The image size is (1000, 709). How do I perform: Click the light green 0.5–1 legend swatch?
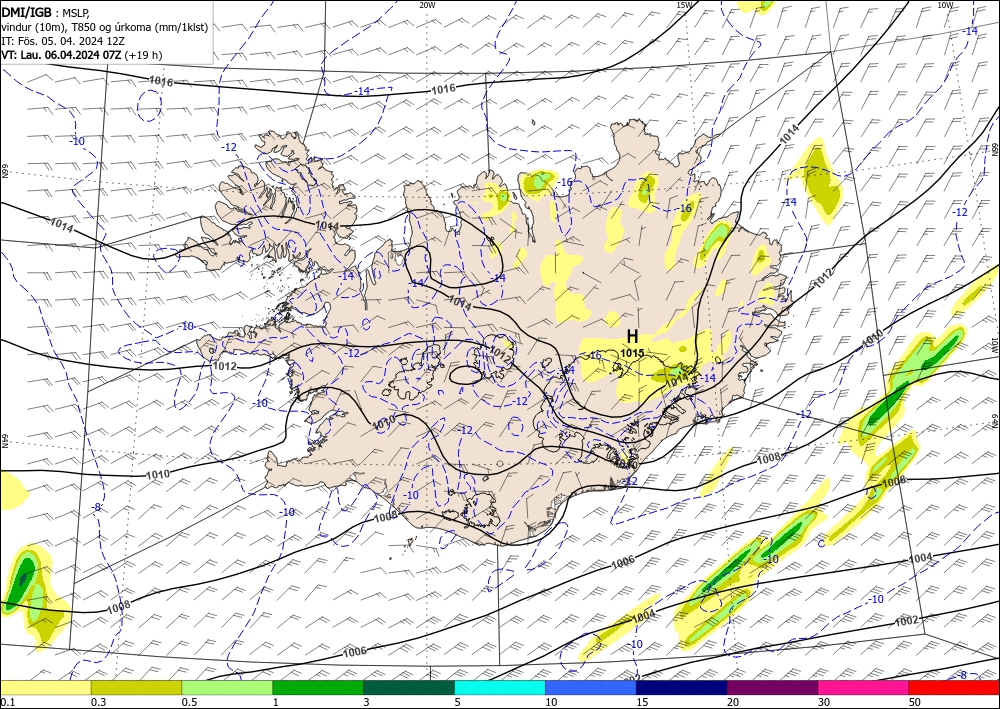[227, 688]
